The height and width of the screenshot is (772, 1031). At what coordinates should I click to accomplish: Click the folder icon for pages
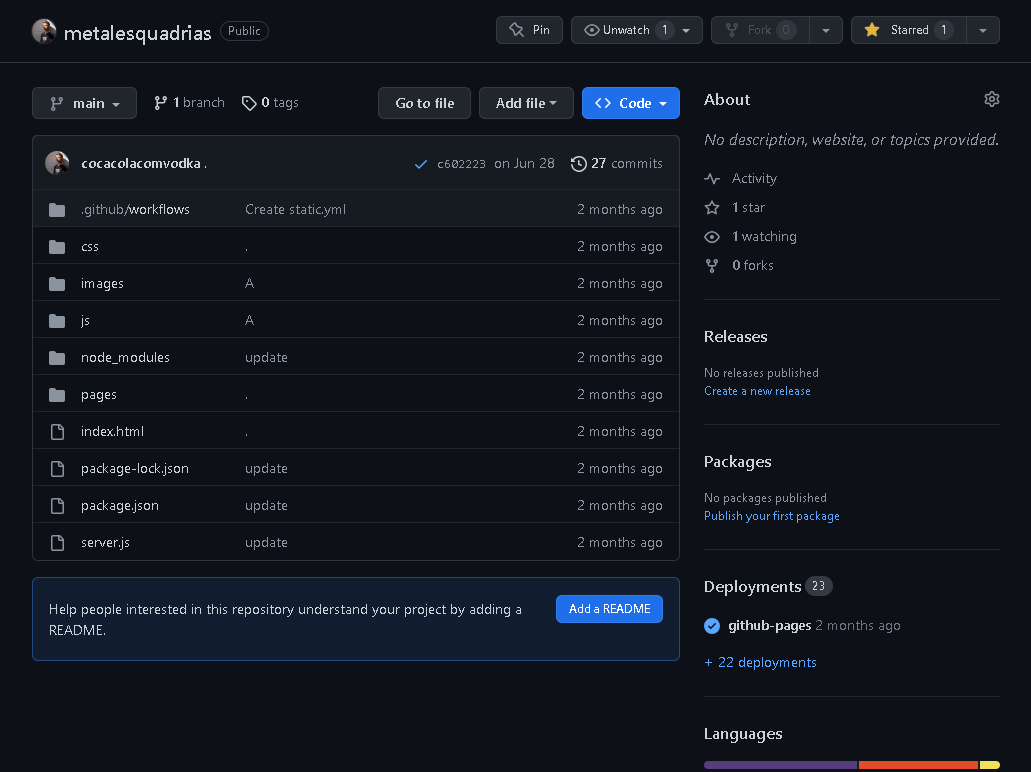pyautogui.click(x=57, y=395)
